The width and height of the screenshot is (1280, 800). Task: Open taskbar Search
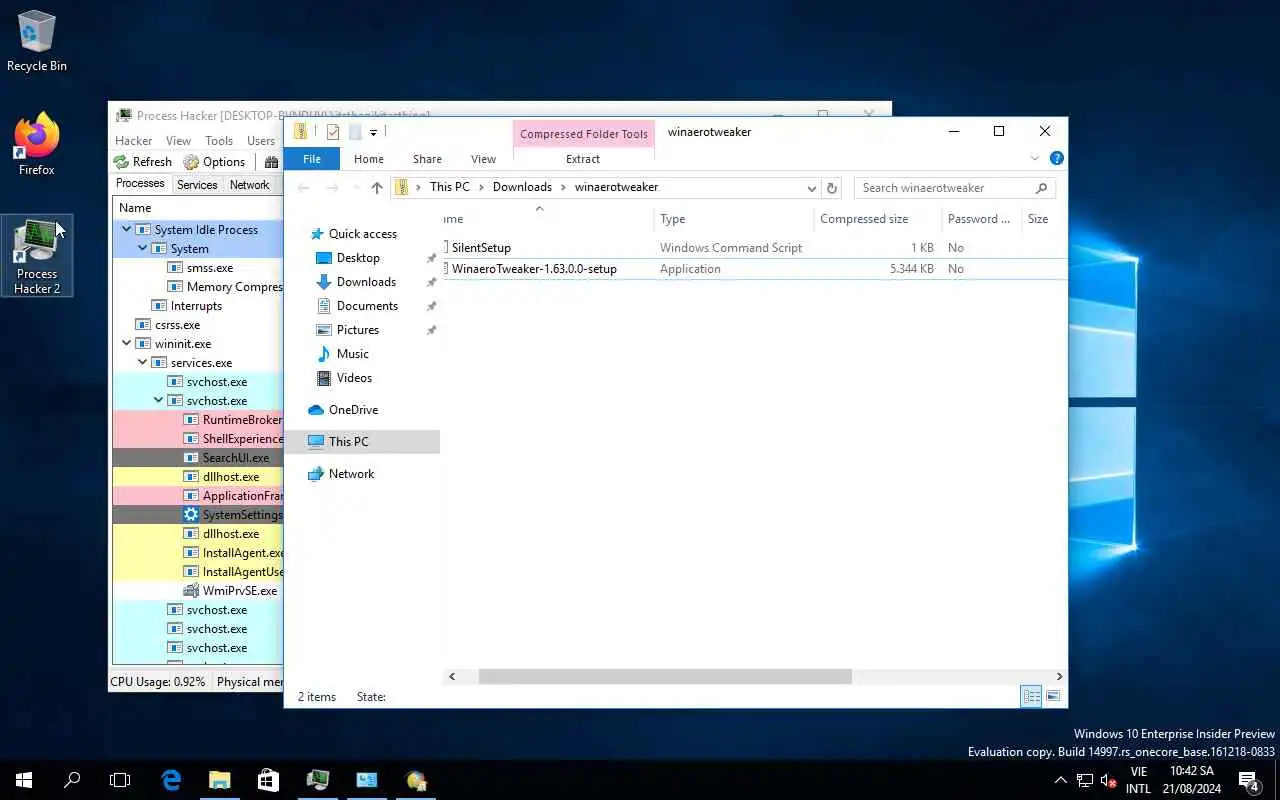72,780
